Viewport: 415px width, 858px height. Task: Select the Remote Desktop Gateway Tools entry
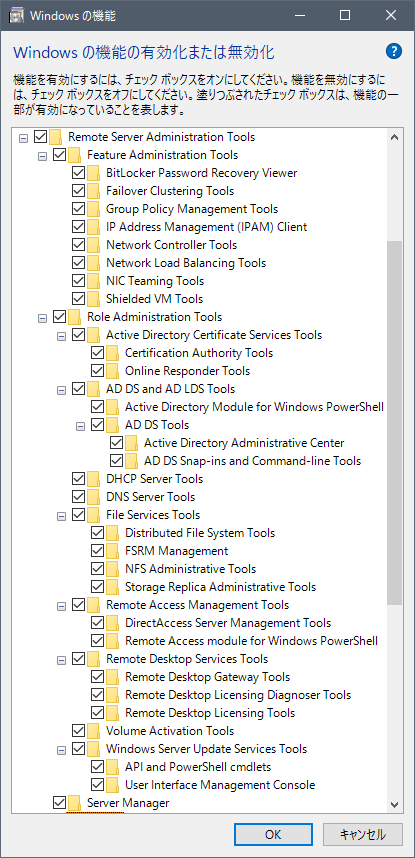208,677
